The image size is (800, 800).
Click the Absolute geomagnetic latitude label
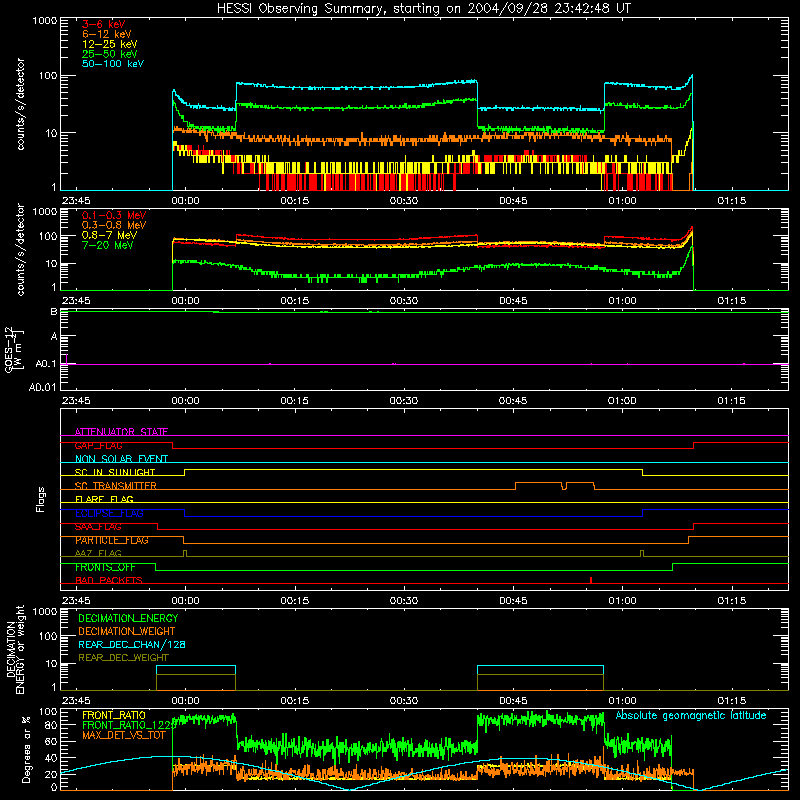(691, 715)
